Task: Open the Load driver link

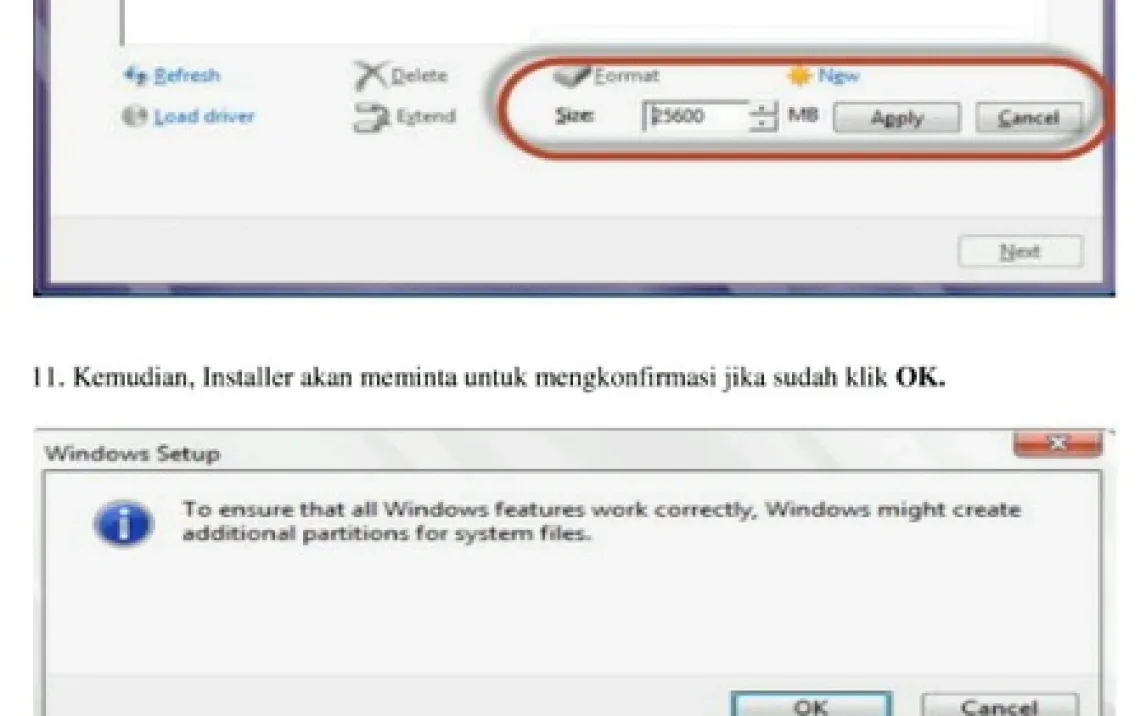Action: pos(204,116)
